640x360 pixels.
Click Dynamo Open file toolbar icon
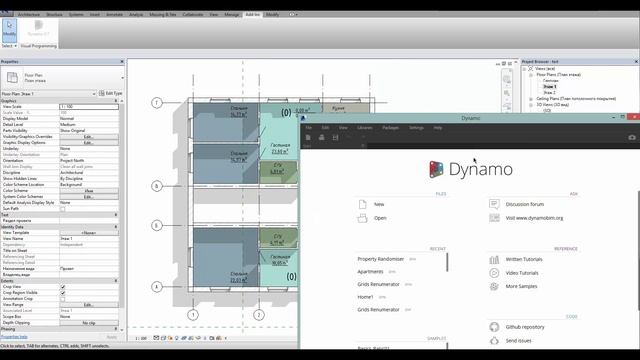click(x=322, y=138)
